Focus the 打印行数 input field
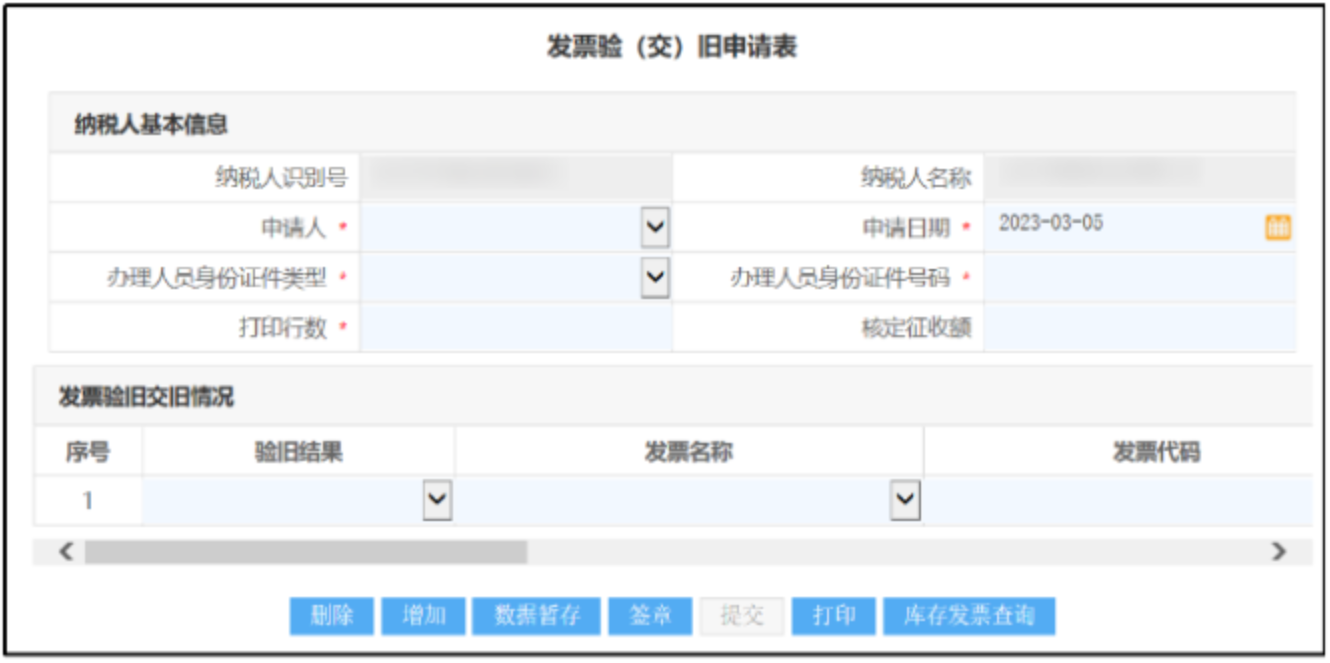 pos(514,328)
